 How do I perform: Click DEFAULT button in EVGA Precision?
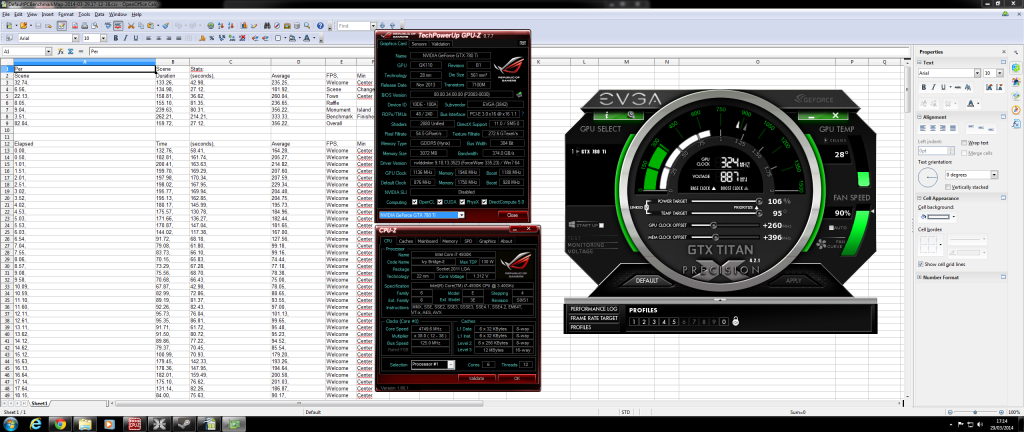click(647, 281)
